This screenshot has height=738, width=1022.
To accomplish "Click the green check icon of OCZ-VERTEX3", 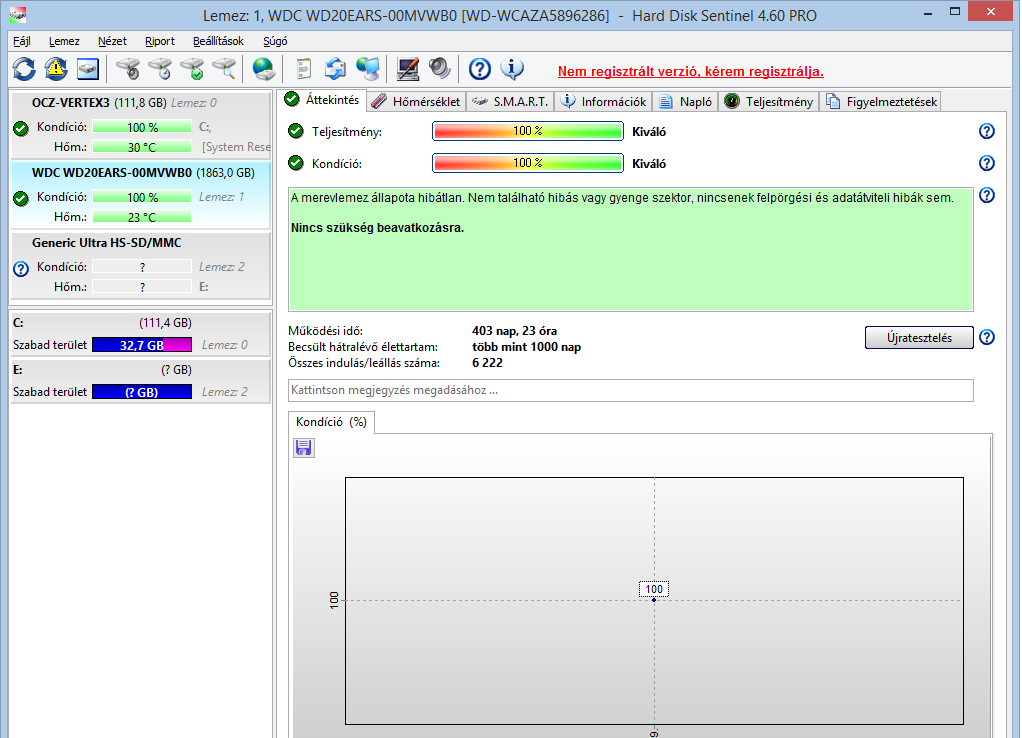I will [x=21, y=128].
